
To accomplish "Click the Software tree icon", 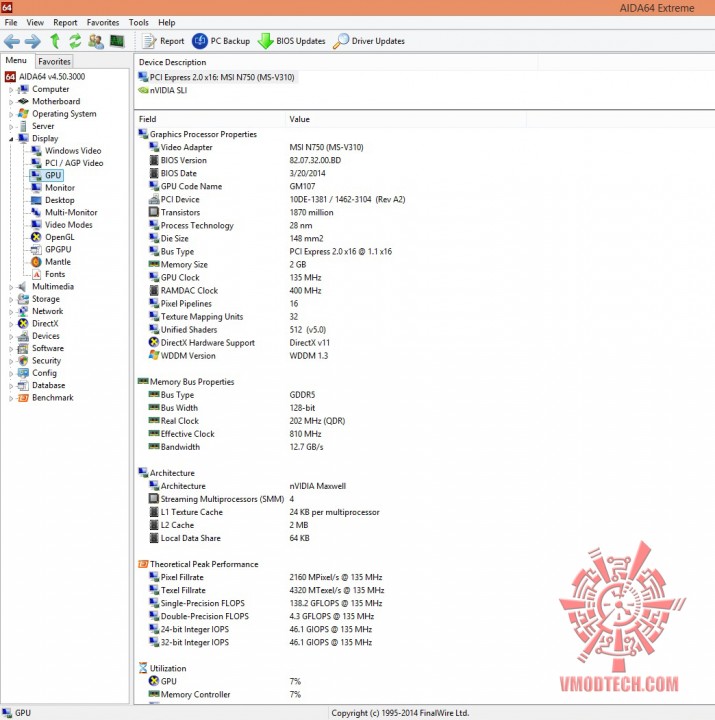I will pos(23,348).
